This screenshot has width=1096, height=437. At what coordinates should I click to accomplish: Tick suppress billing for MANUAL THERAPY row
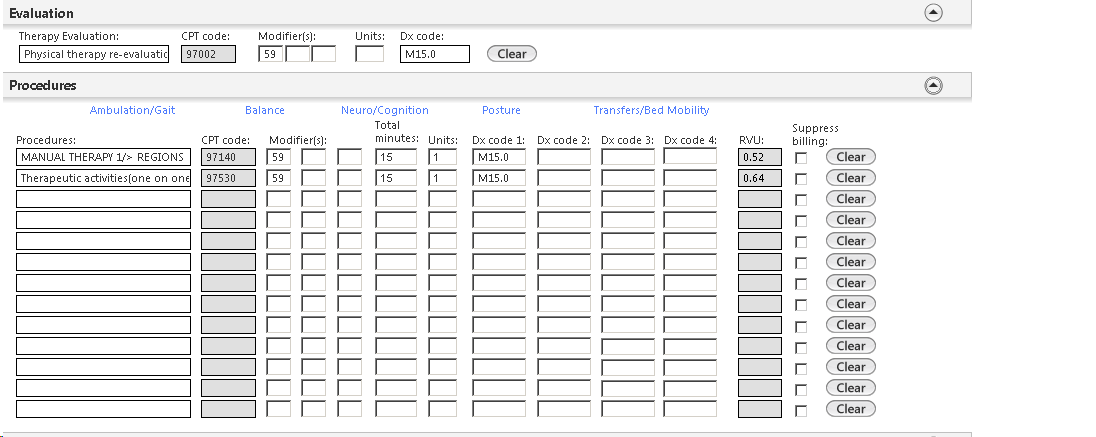click(801, 158)
